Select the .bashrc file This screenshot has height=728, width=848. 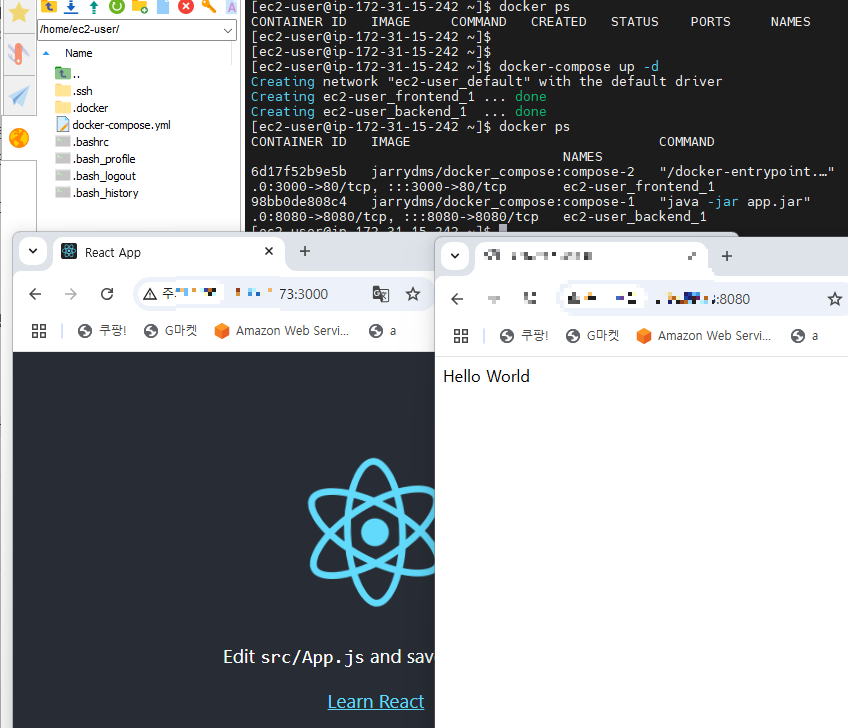[x=82, y=142]
